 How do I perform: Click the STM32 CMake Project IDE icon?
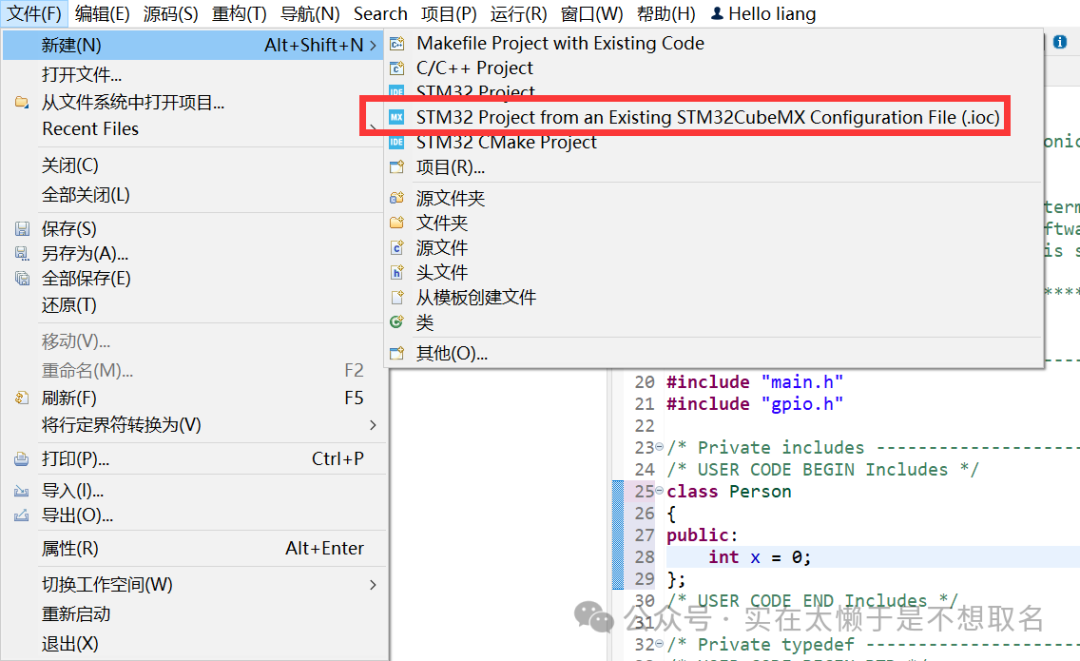click(x=397, y=143)
